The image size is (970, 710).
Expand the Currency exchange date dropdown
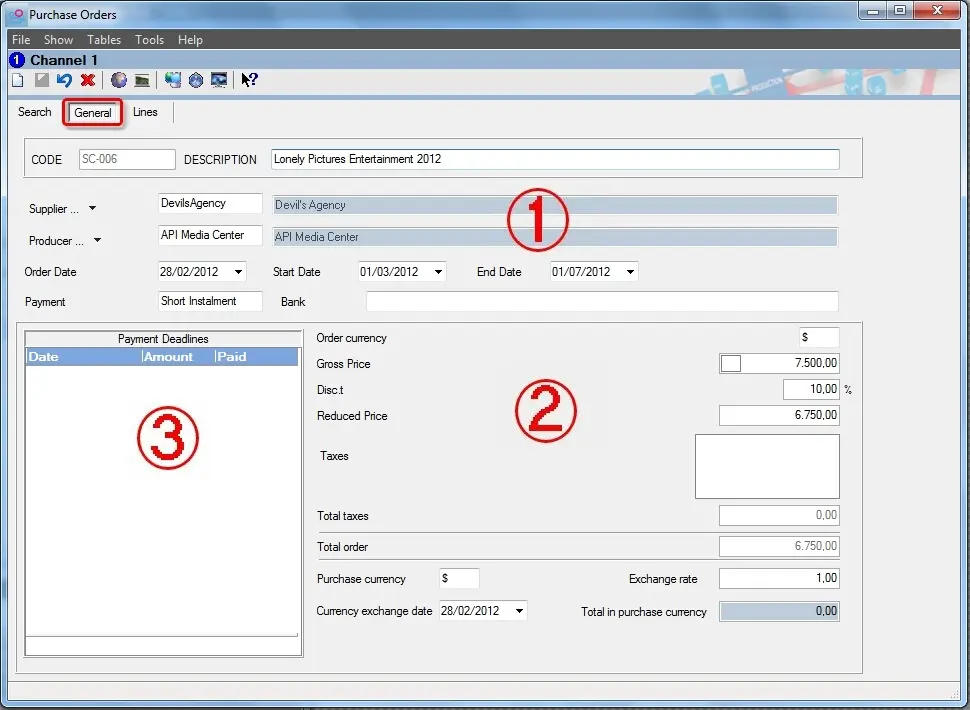point(519,611)
